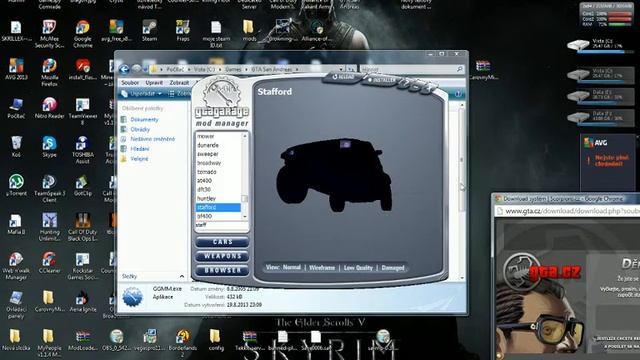Open the config folder on desktop

216,340
